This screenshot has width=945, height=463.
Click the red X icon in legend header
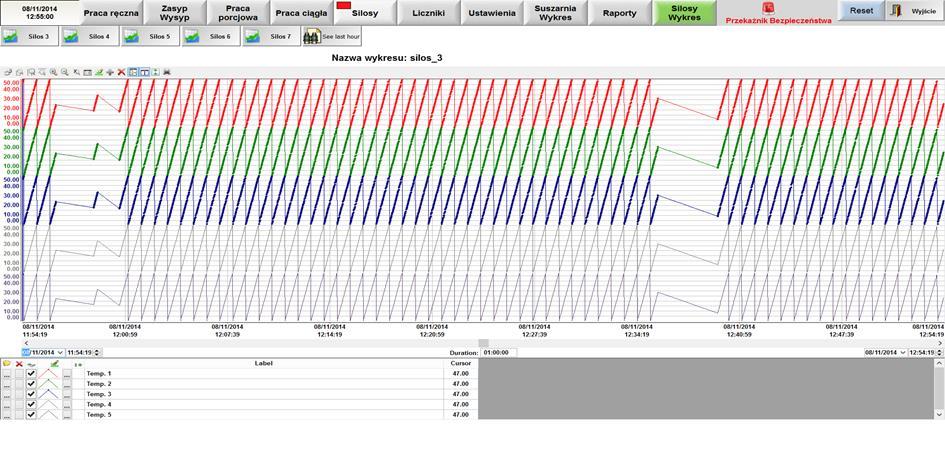tap(19, 364)
